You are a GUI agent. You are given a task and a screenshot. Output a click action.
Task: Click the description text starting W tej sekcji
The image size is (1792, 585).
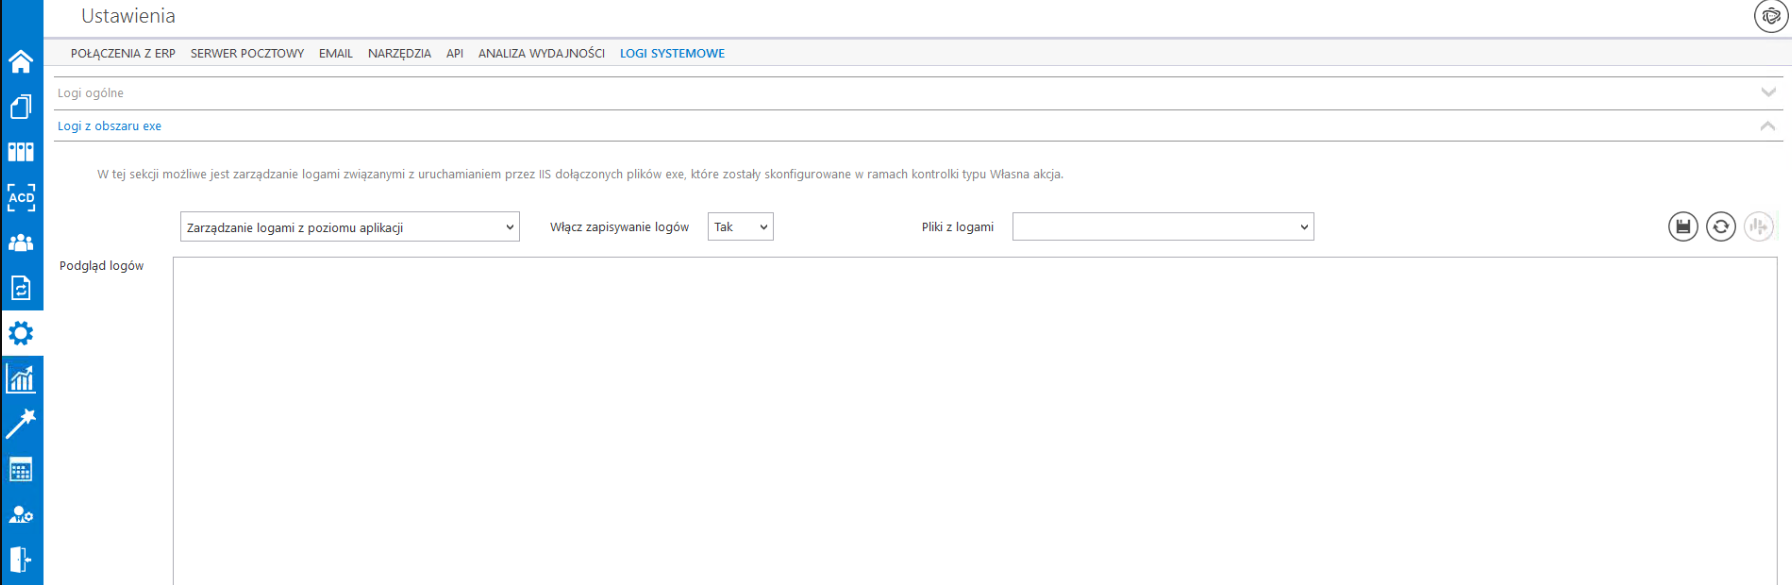(x=580, y=174)
